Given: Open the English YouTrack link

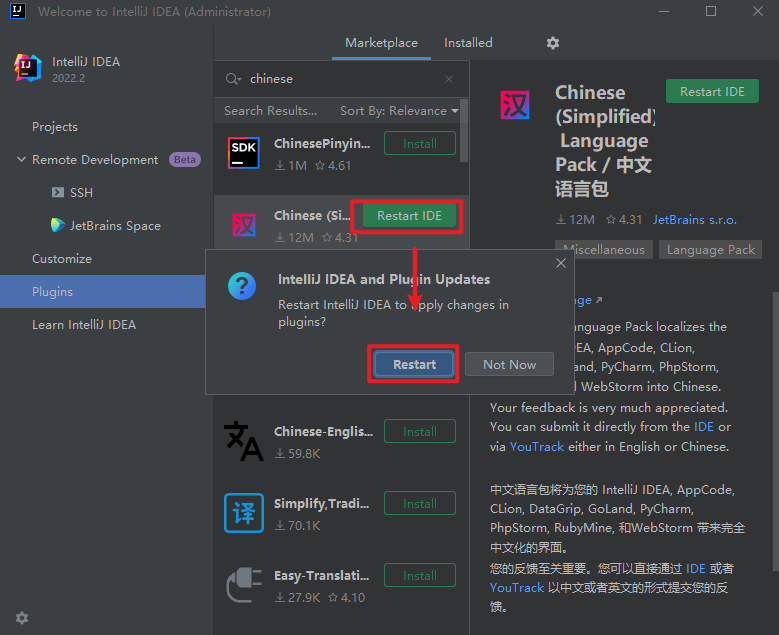Looking at the screenshot, I should 537,447.
